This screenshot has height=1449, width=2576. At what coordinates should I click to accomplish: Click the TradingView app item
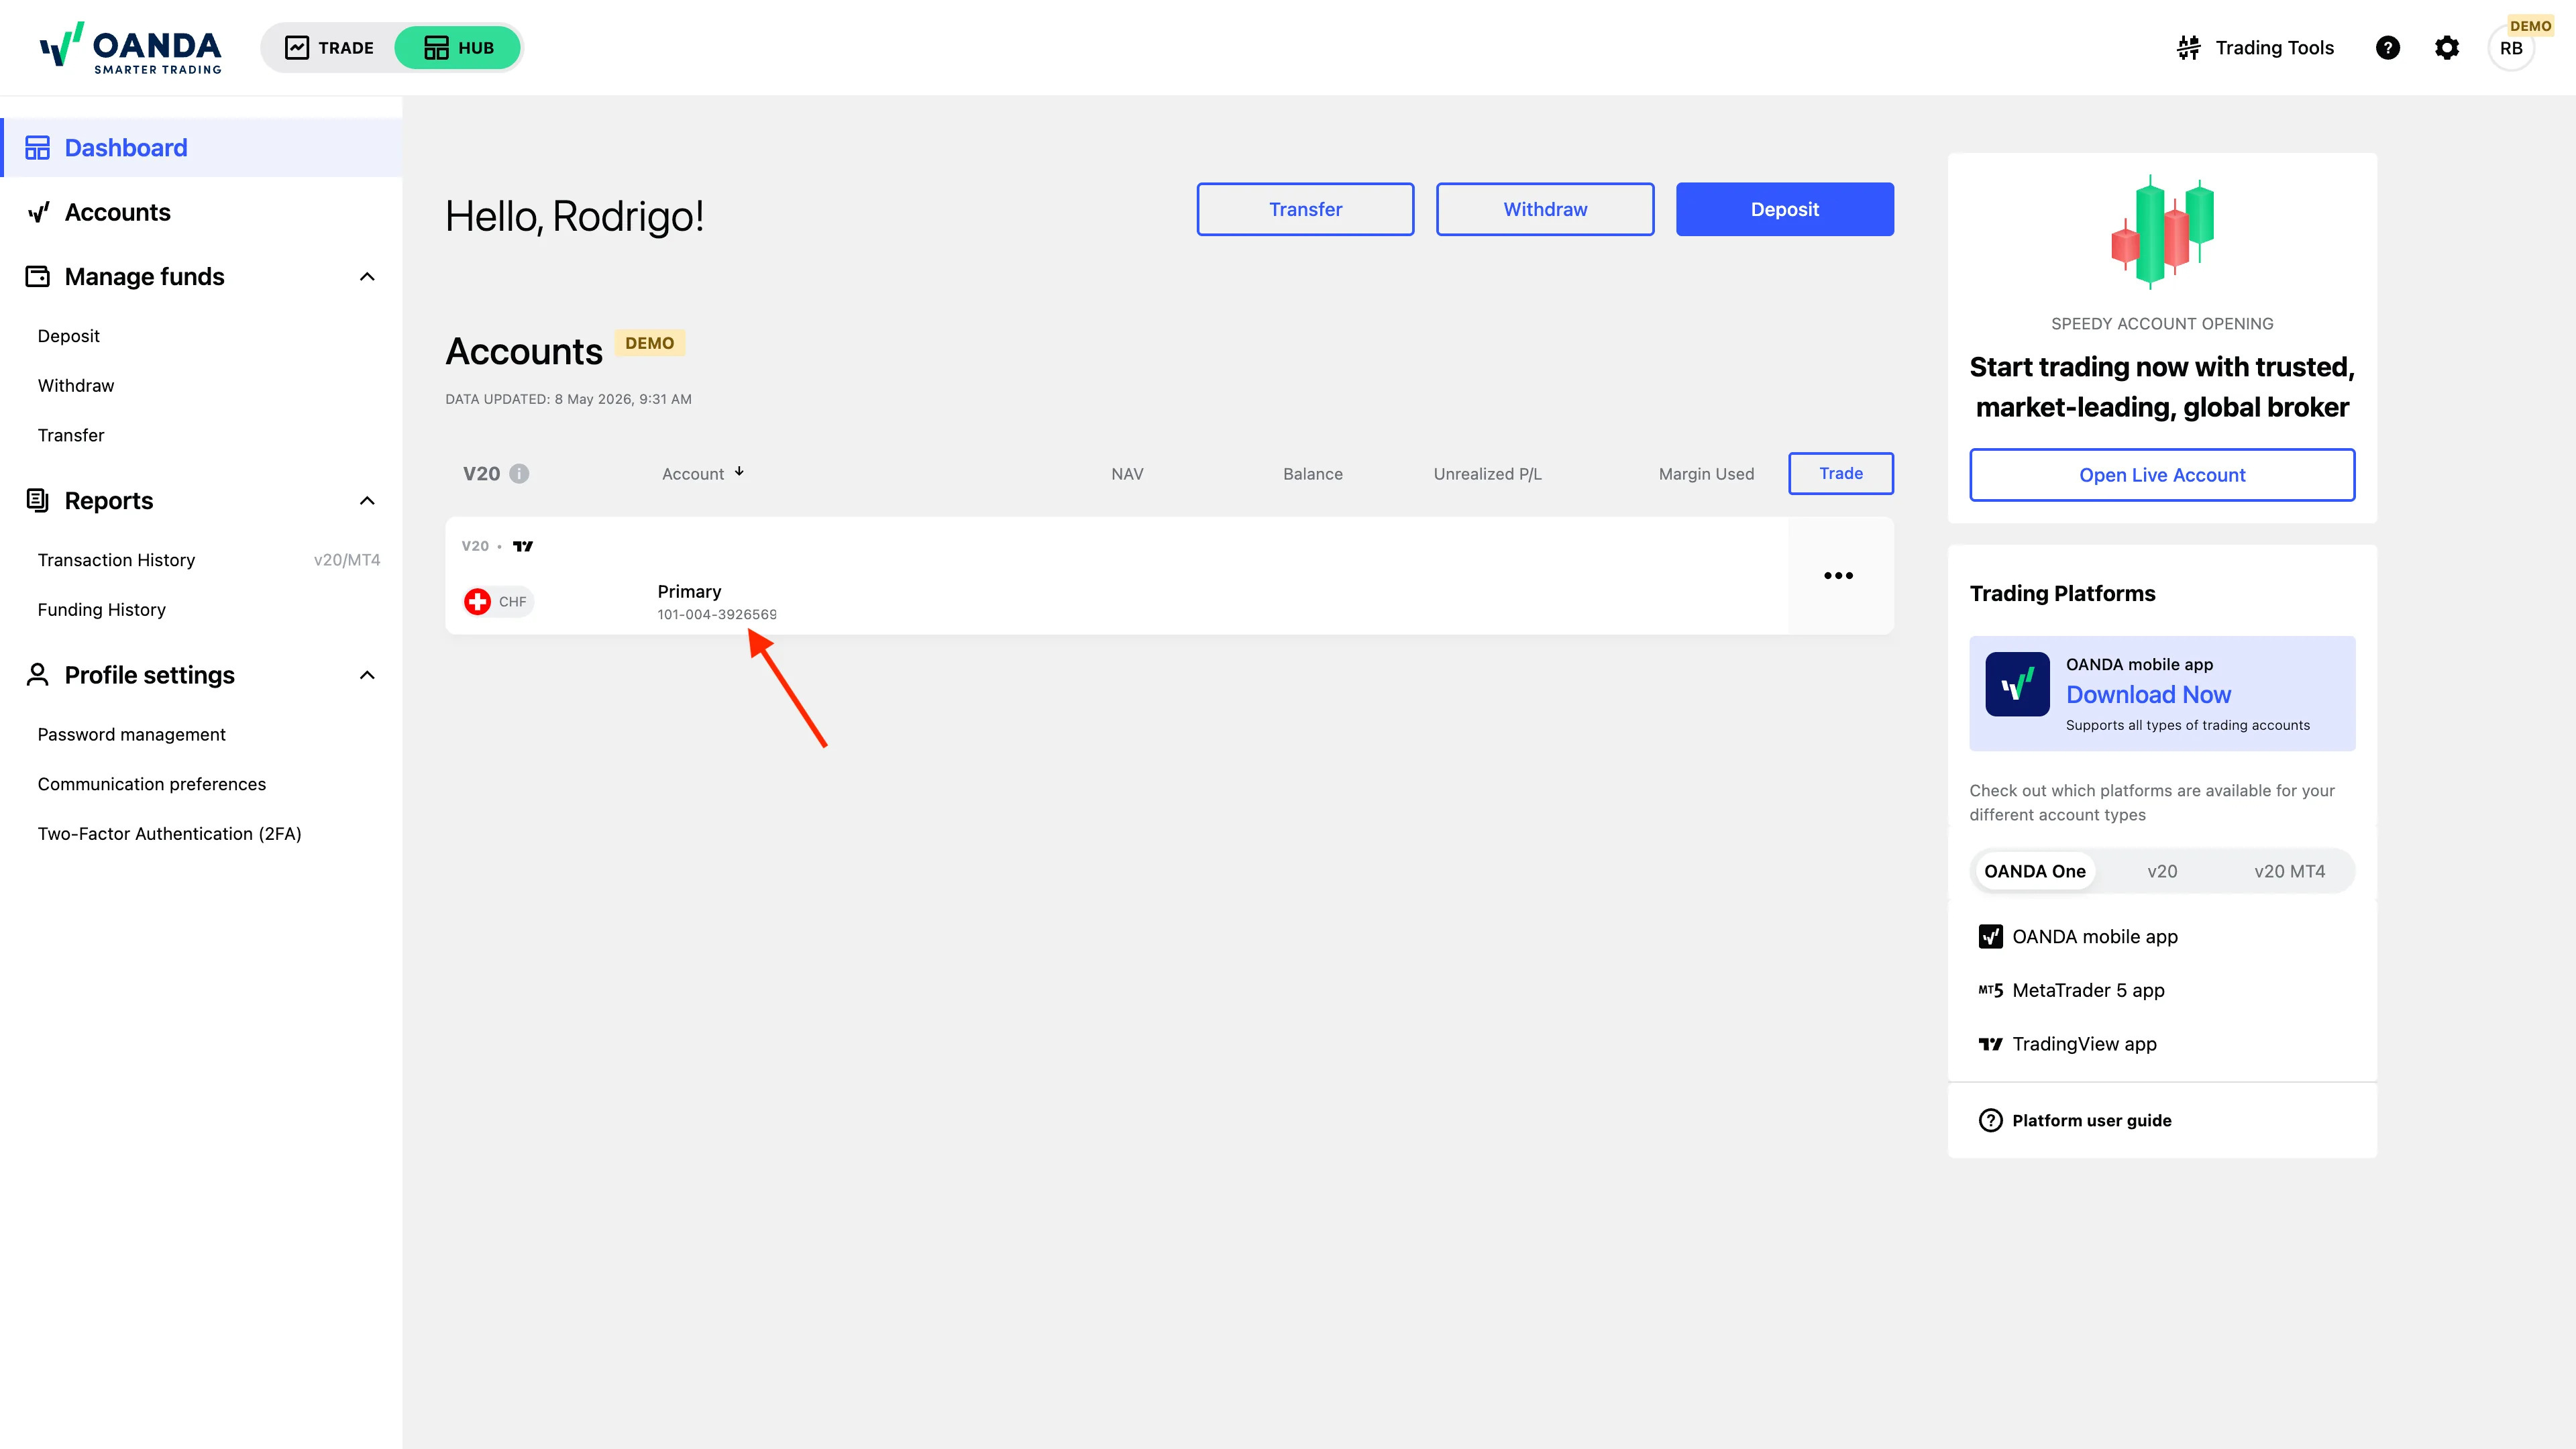pyautogui.click(x=2067, y=1044)
